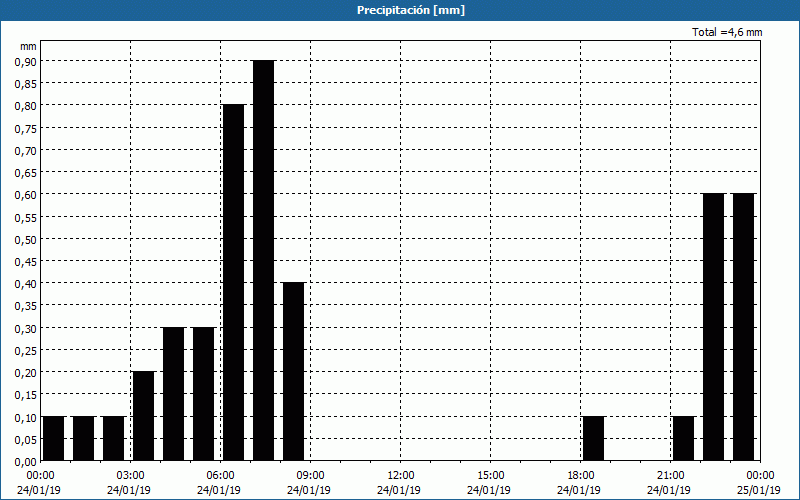Click the 00:00 label above 25/01/19
Viewport: 800px width, 500px height.
click(x=761, y=476)
